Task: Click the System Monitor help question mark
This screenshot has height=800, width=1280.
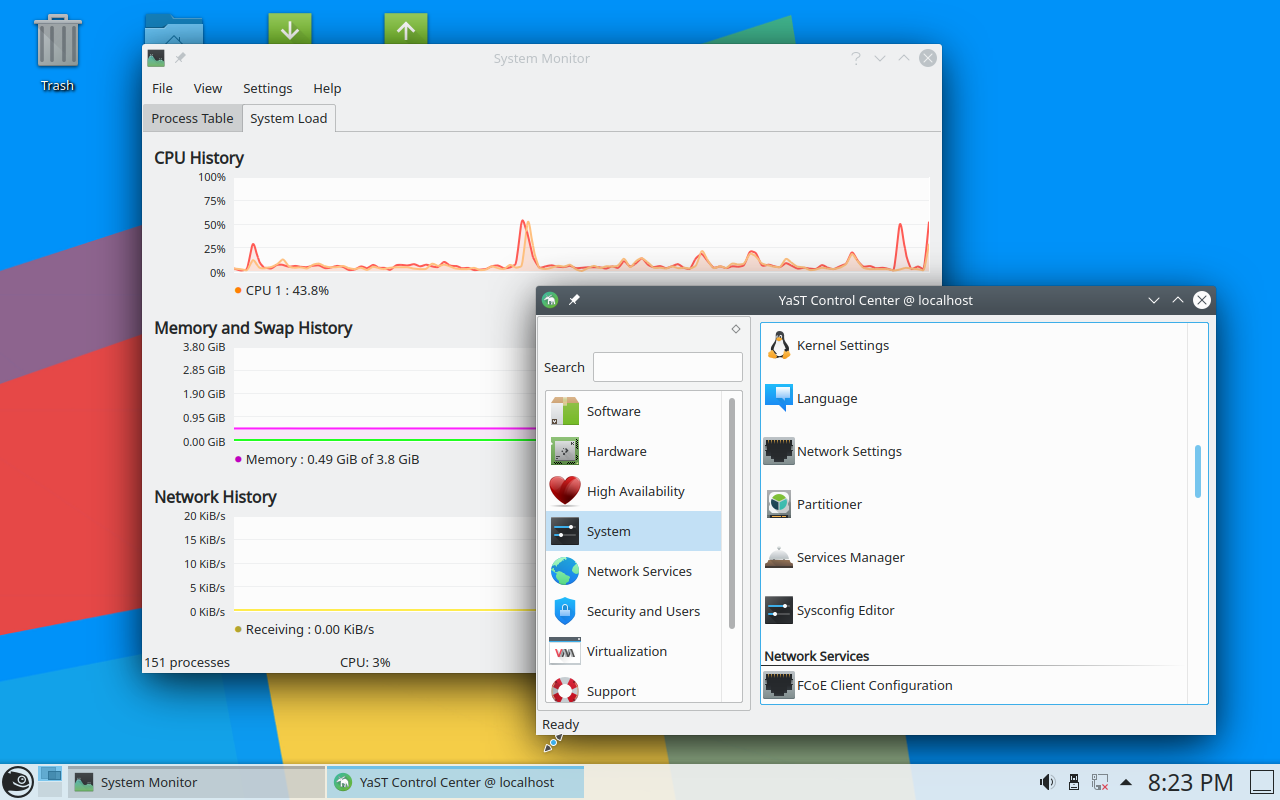Action: coord(856,58)
